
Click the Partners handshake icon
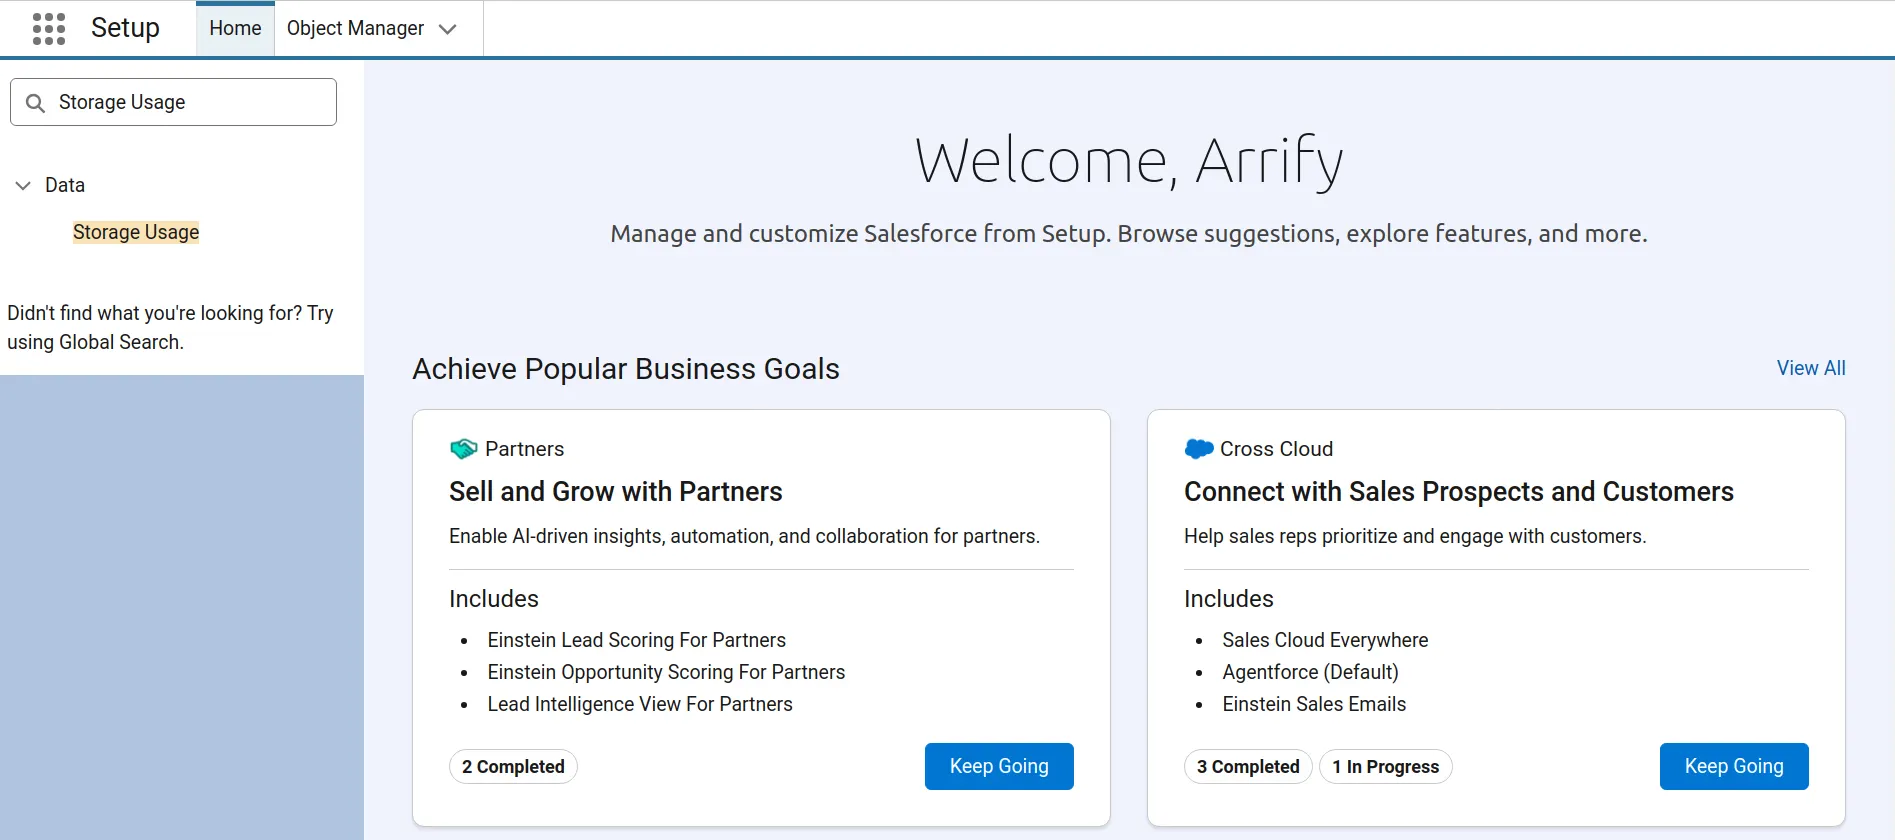pos(463,449)
